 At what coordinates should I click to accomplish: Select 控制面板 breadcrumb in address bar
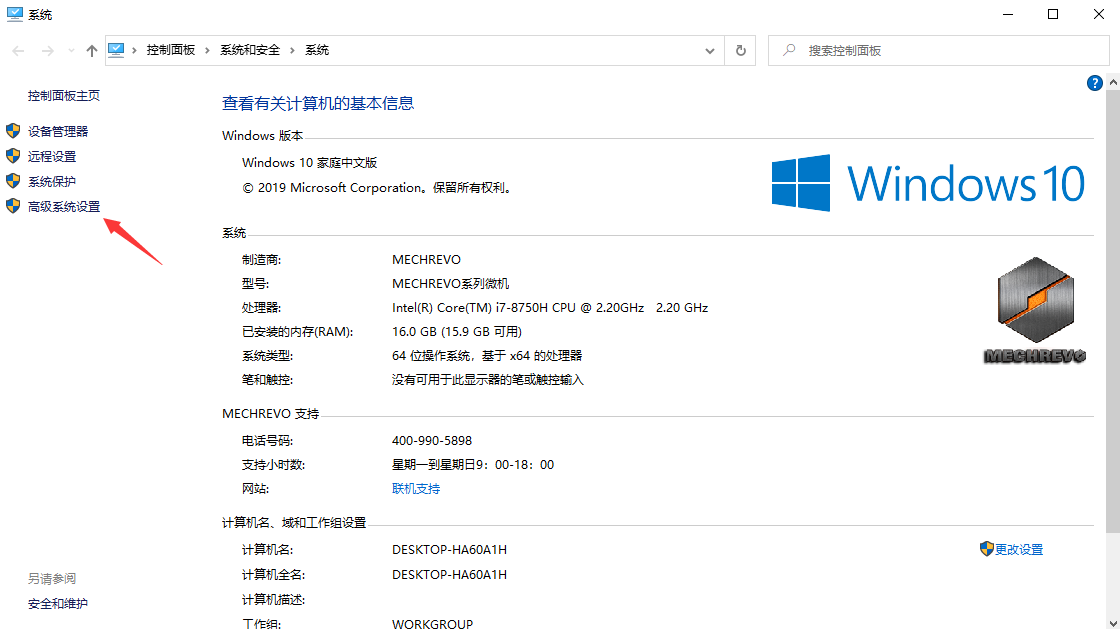coord(171,50)
